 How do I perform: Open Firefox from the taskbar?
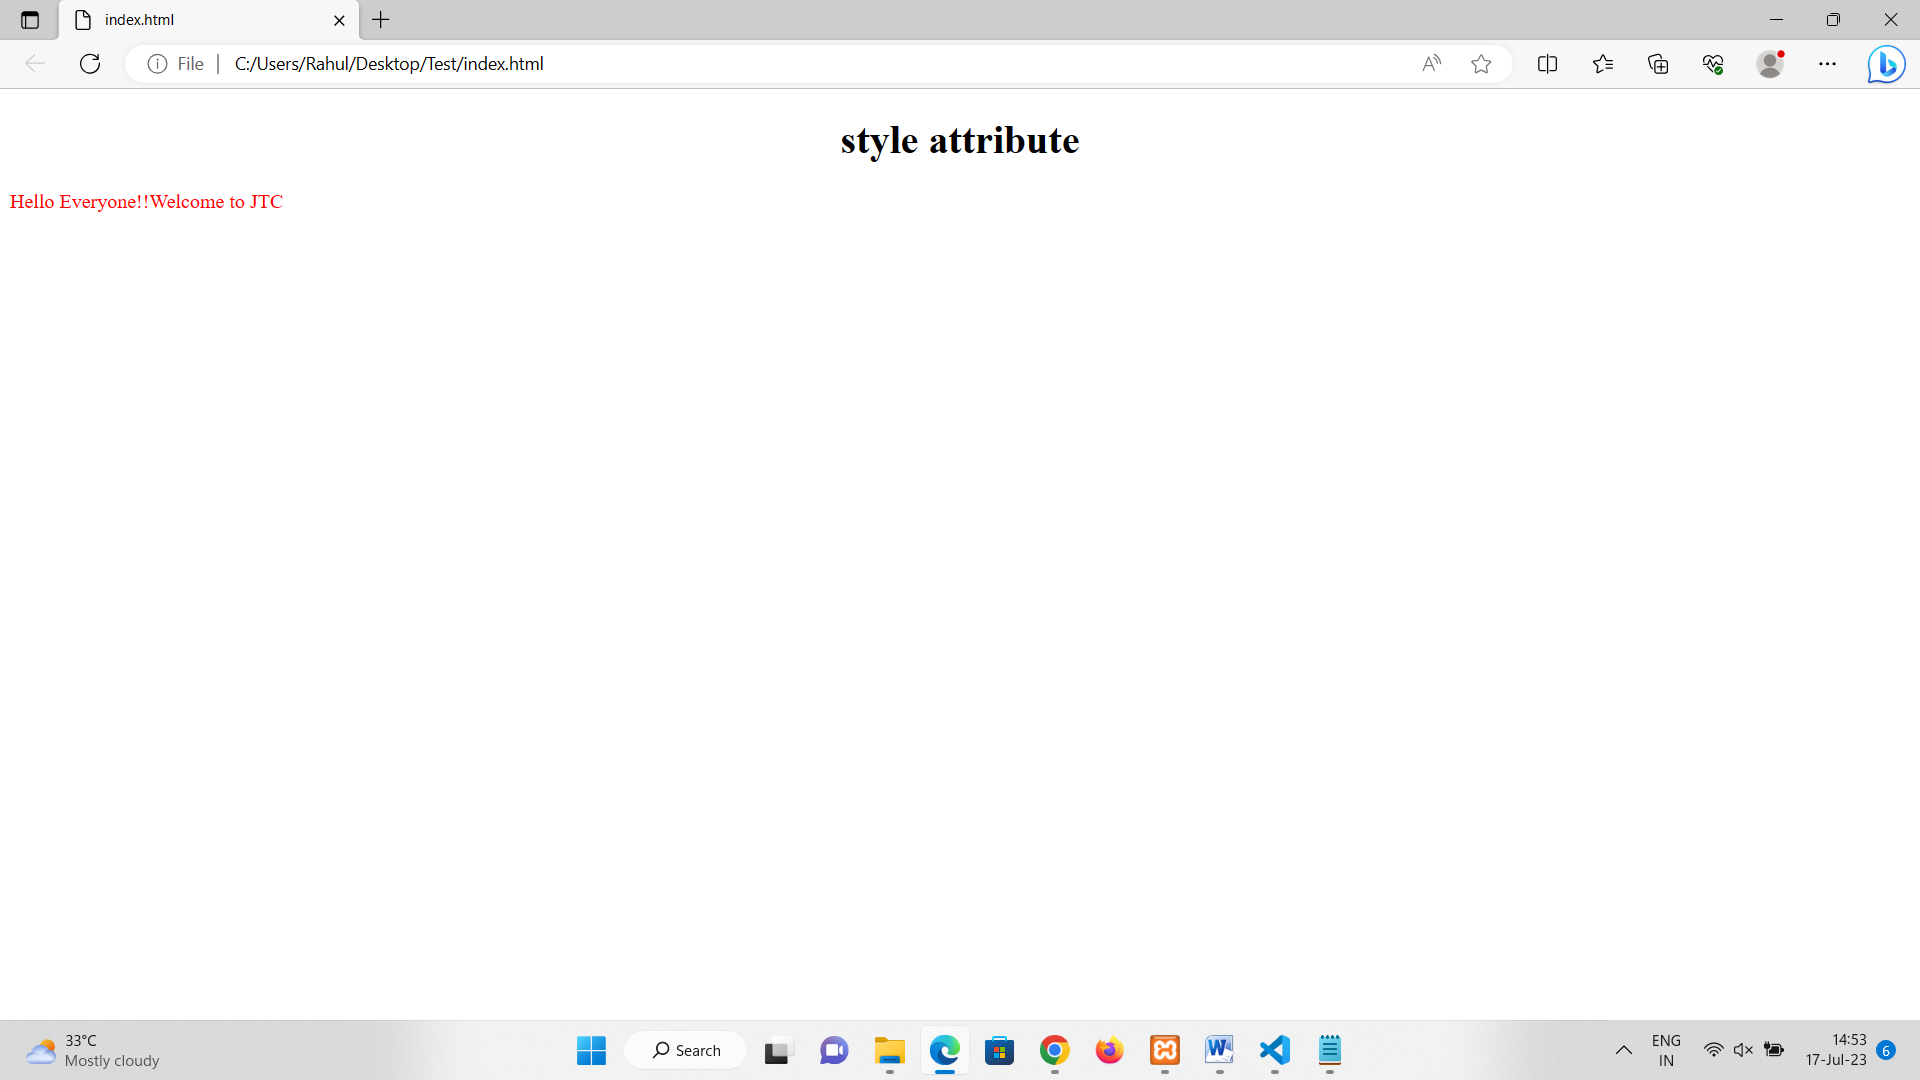tap(1109, 1050)
